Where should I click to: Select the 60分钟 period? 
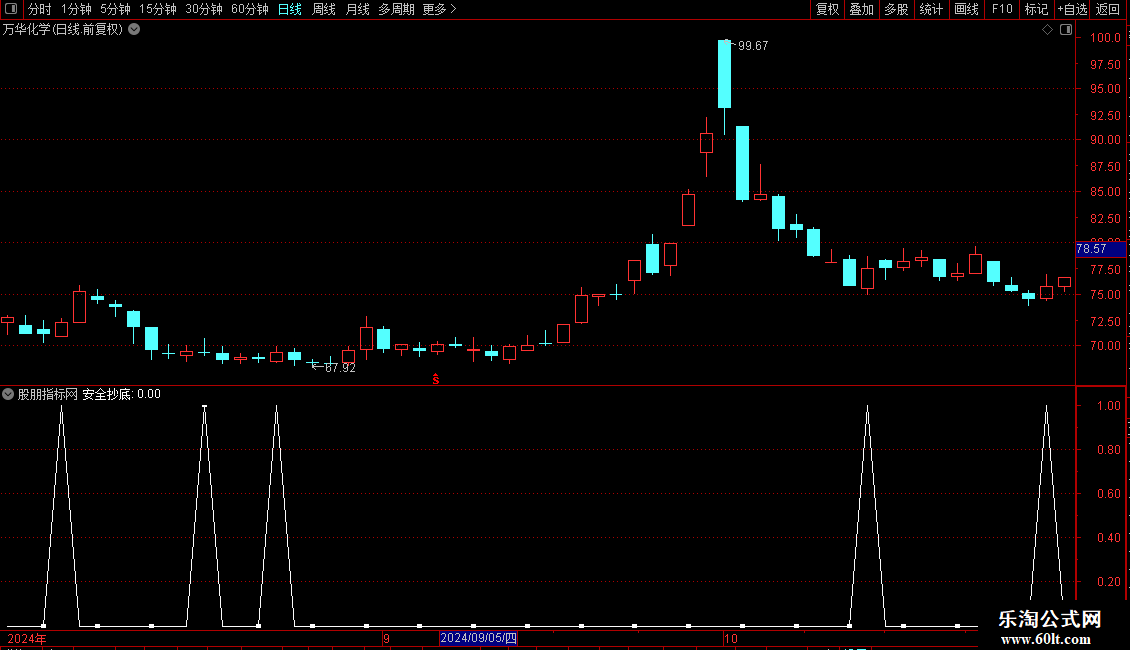[x=250, y=9]
